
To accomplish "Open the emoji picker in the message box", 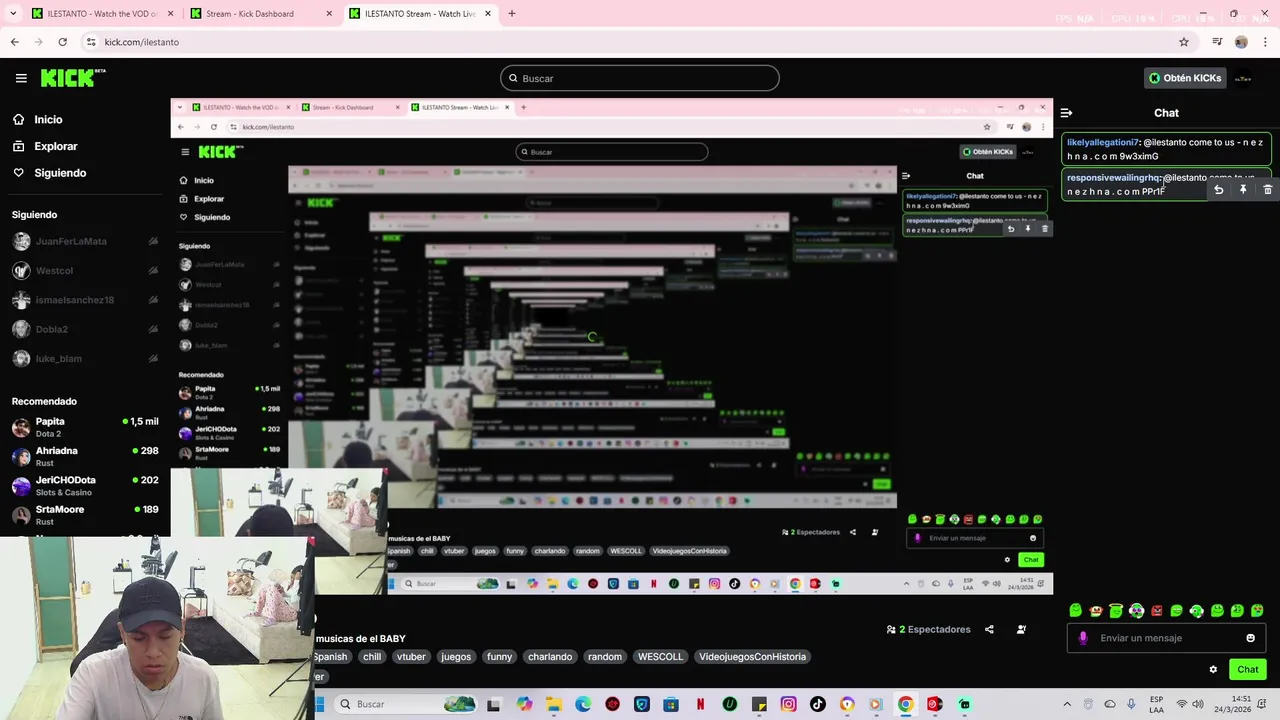I will 1250,638.
